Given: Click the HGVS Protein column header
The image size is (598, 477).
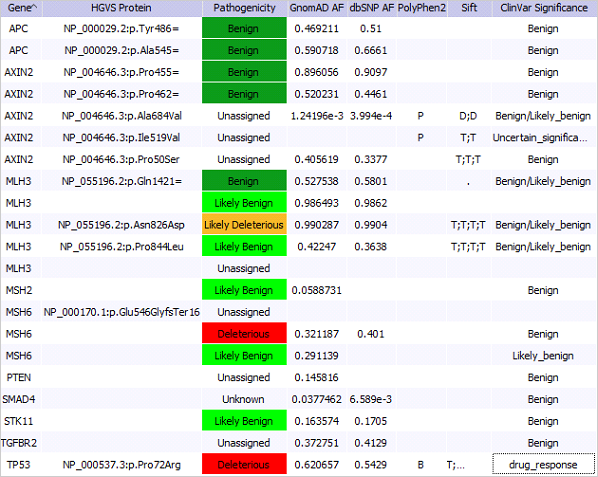Looking at the screenshot, I should (x=121, y=8).
